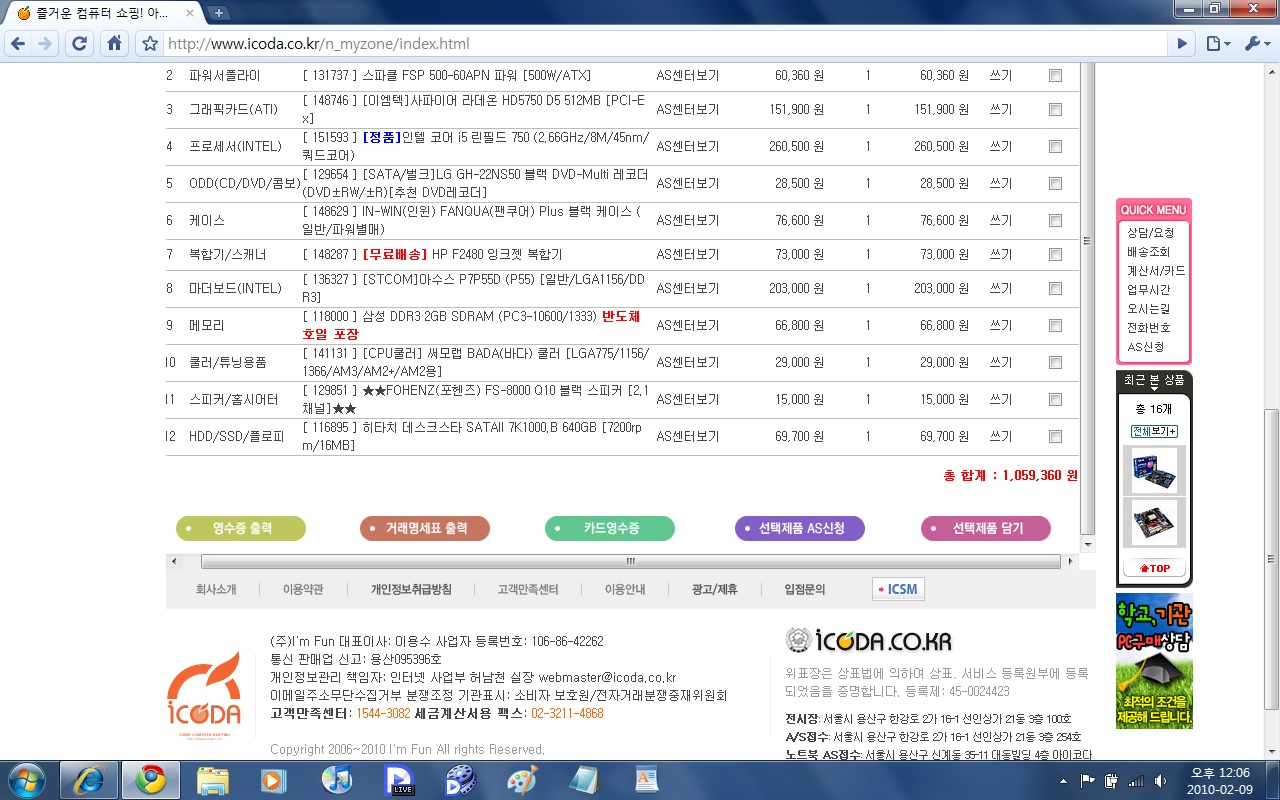Image resolution: width=1280 pixels, height=800 pixels.
Task: Open 개인정보취급방침 footer menu
Action: point(411,590)
